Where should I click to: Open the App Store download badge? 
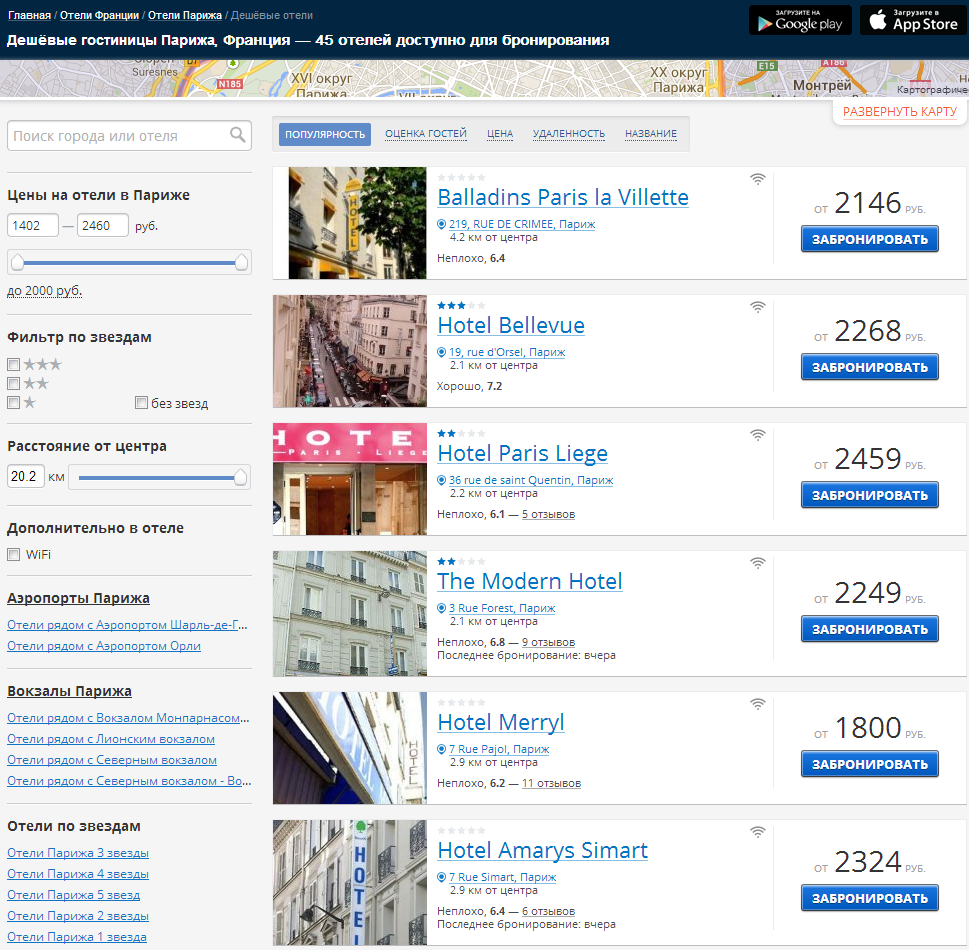coord(914,20)
